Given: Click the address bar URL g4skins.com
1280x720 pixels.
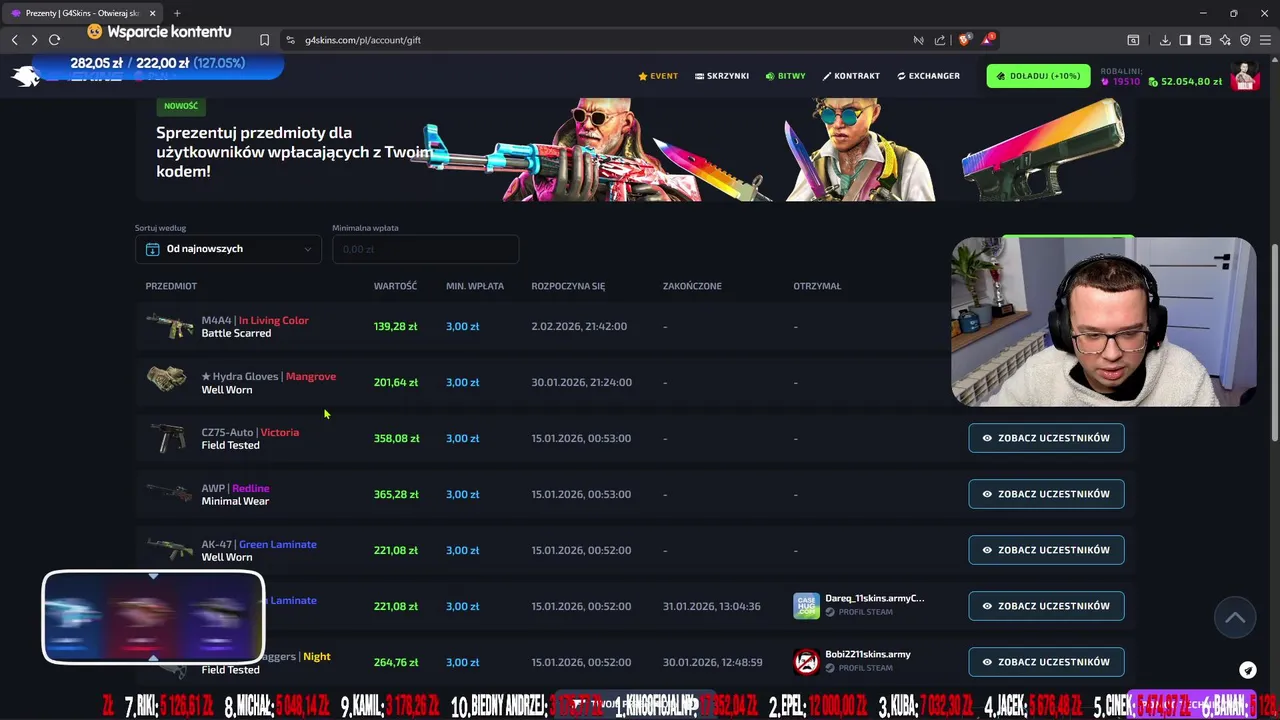Looking at the screenshot, I should pyautogui.click(x=363, y=40).
